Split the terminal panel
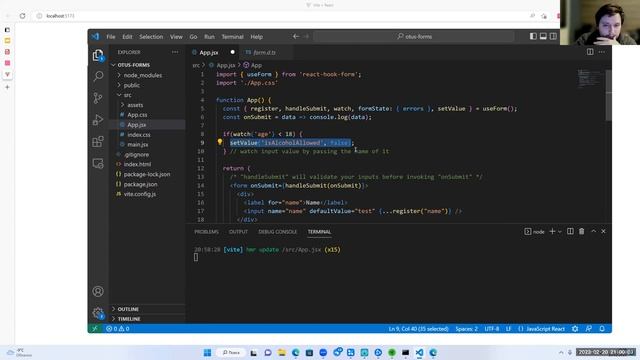640x360 pixels. point(570,231)
